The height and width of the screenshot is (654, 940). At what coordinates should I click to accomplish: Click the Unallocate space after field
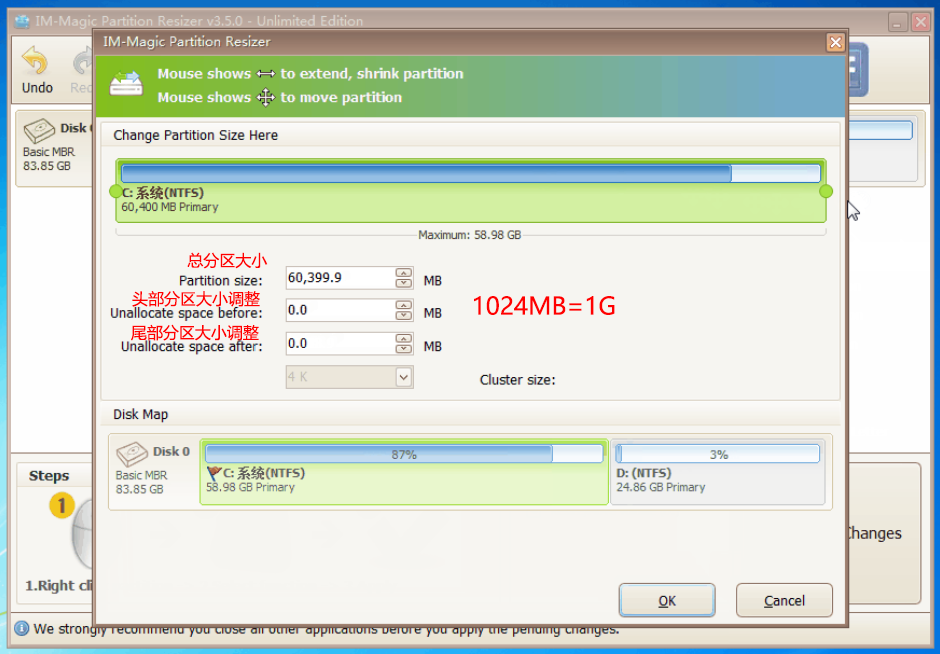point(341,343)
